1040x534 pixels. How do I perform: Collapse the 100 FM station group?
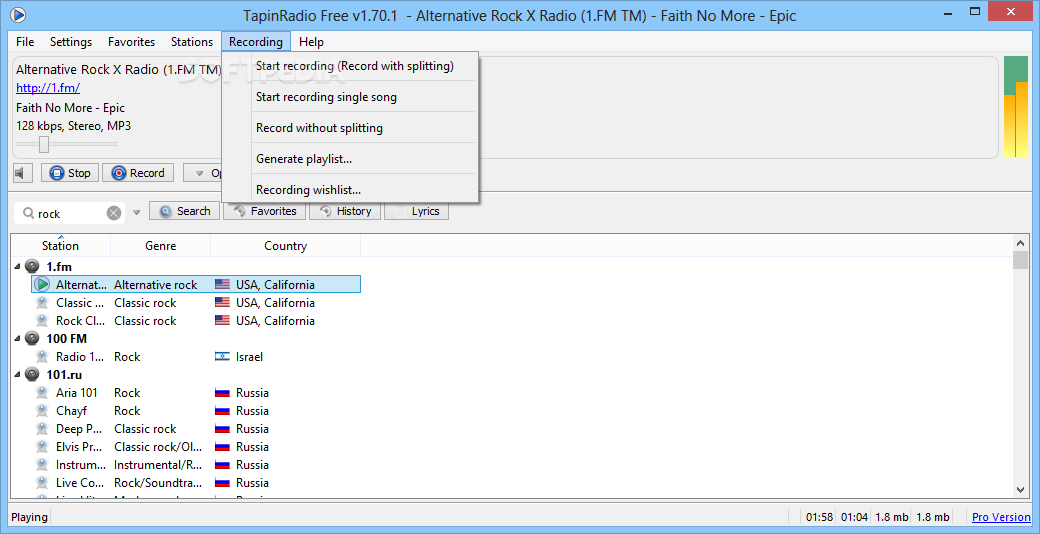click(17, 339)
